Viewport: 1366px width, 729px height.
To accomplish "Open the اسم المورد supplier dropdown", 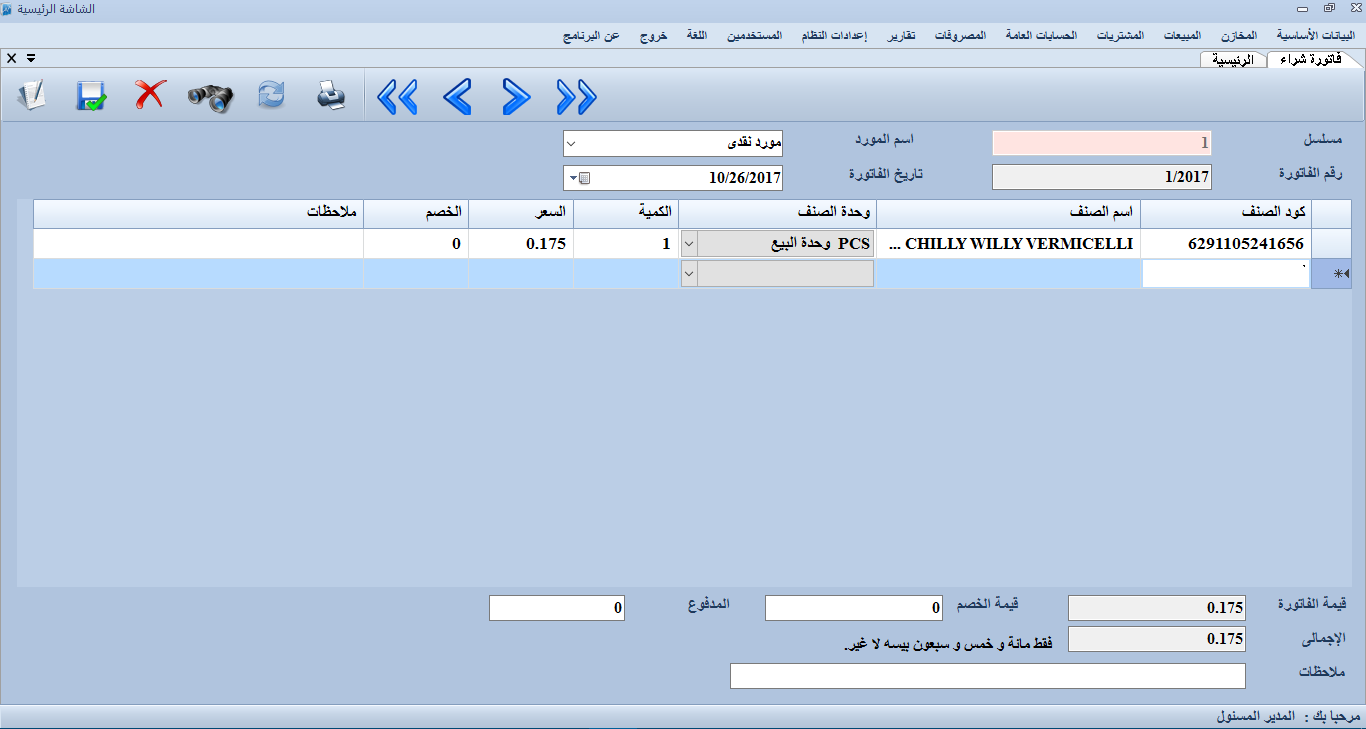I will coord(571,144).
